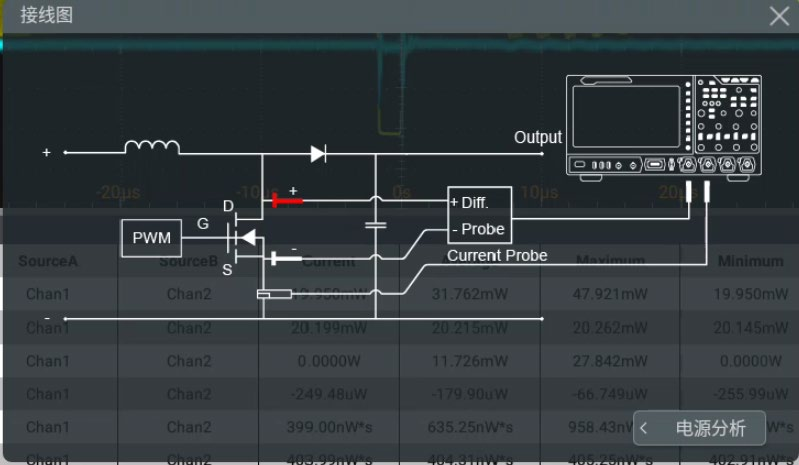Click the back chevron beside 电源分析

tap(644, 428)
